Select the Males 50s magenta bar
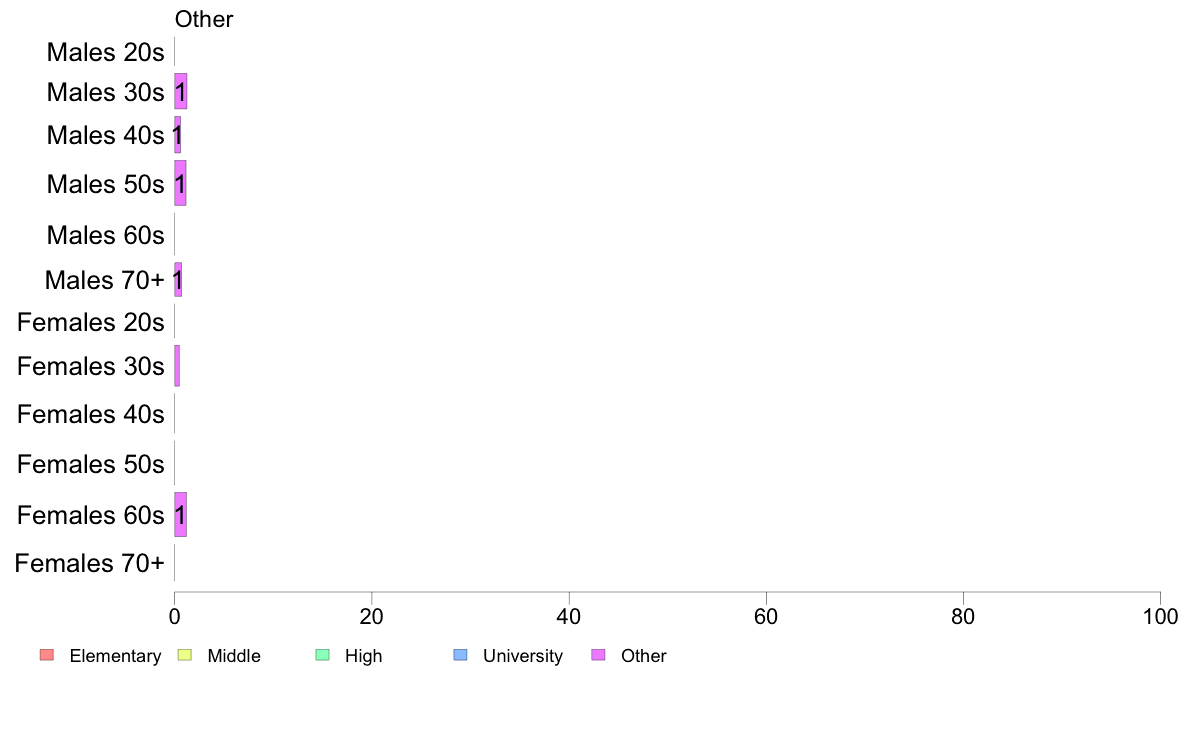The height and width of the screenshot is (736, 1188). click(180, 183)
